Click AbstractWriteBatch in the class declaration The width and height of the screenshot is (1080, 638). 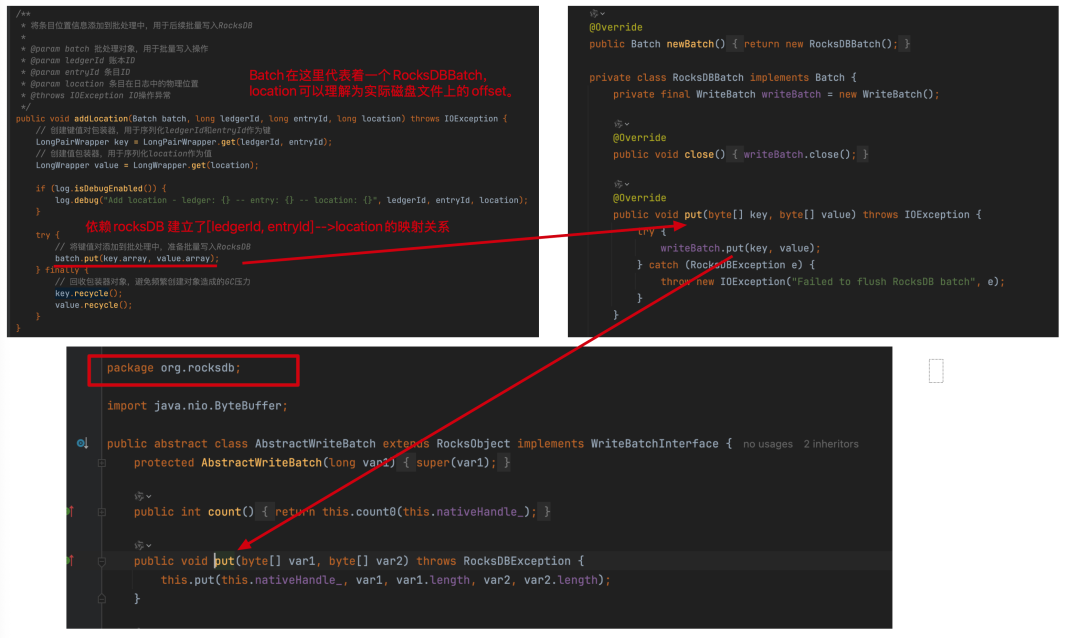(x=315, y=444)
